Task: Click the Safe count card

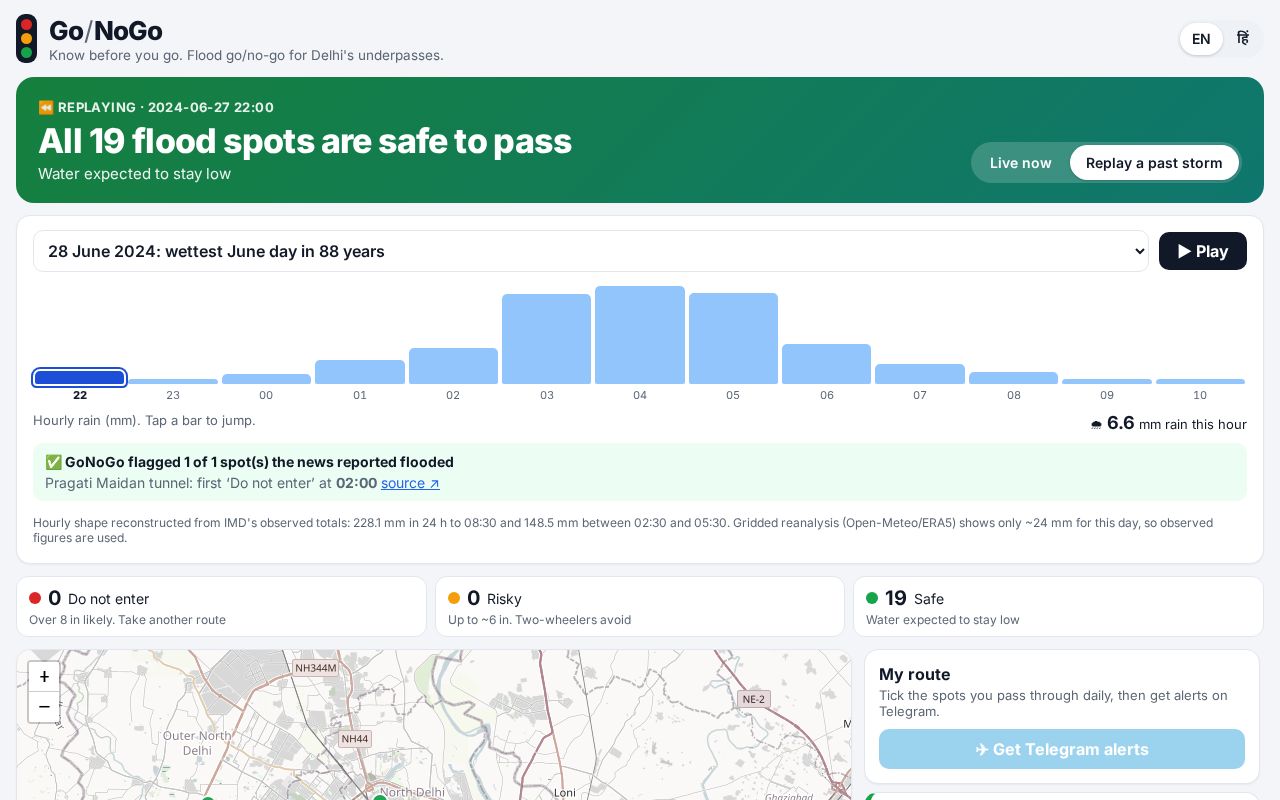Action: coord(1058,606)
